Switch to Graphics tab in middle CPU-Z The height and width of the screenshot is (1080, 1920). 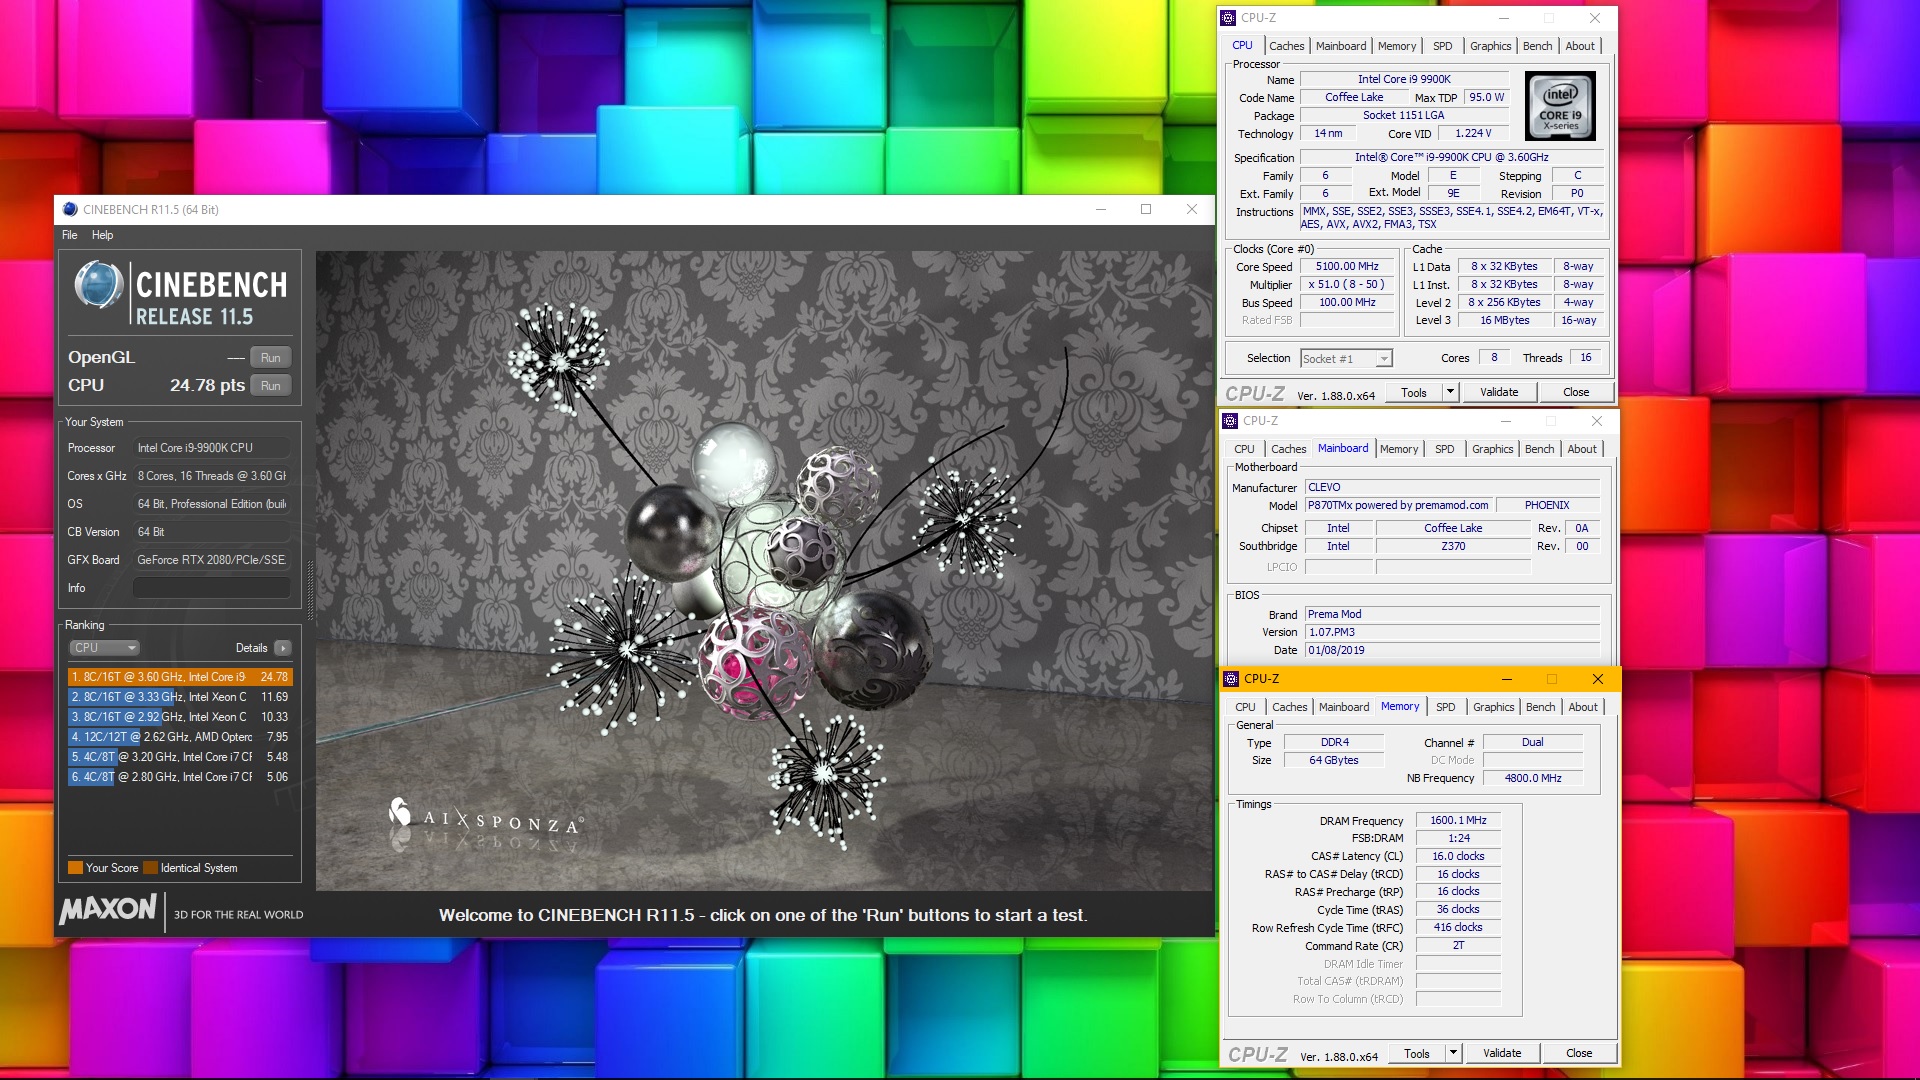point(1492,449)
